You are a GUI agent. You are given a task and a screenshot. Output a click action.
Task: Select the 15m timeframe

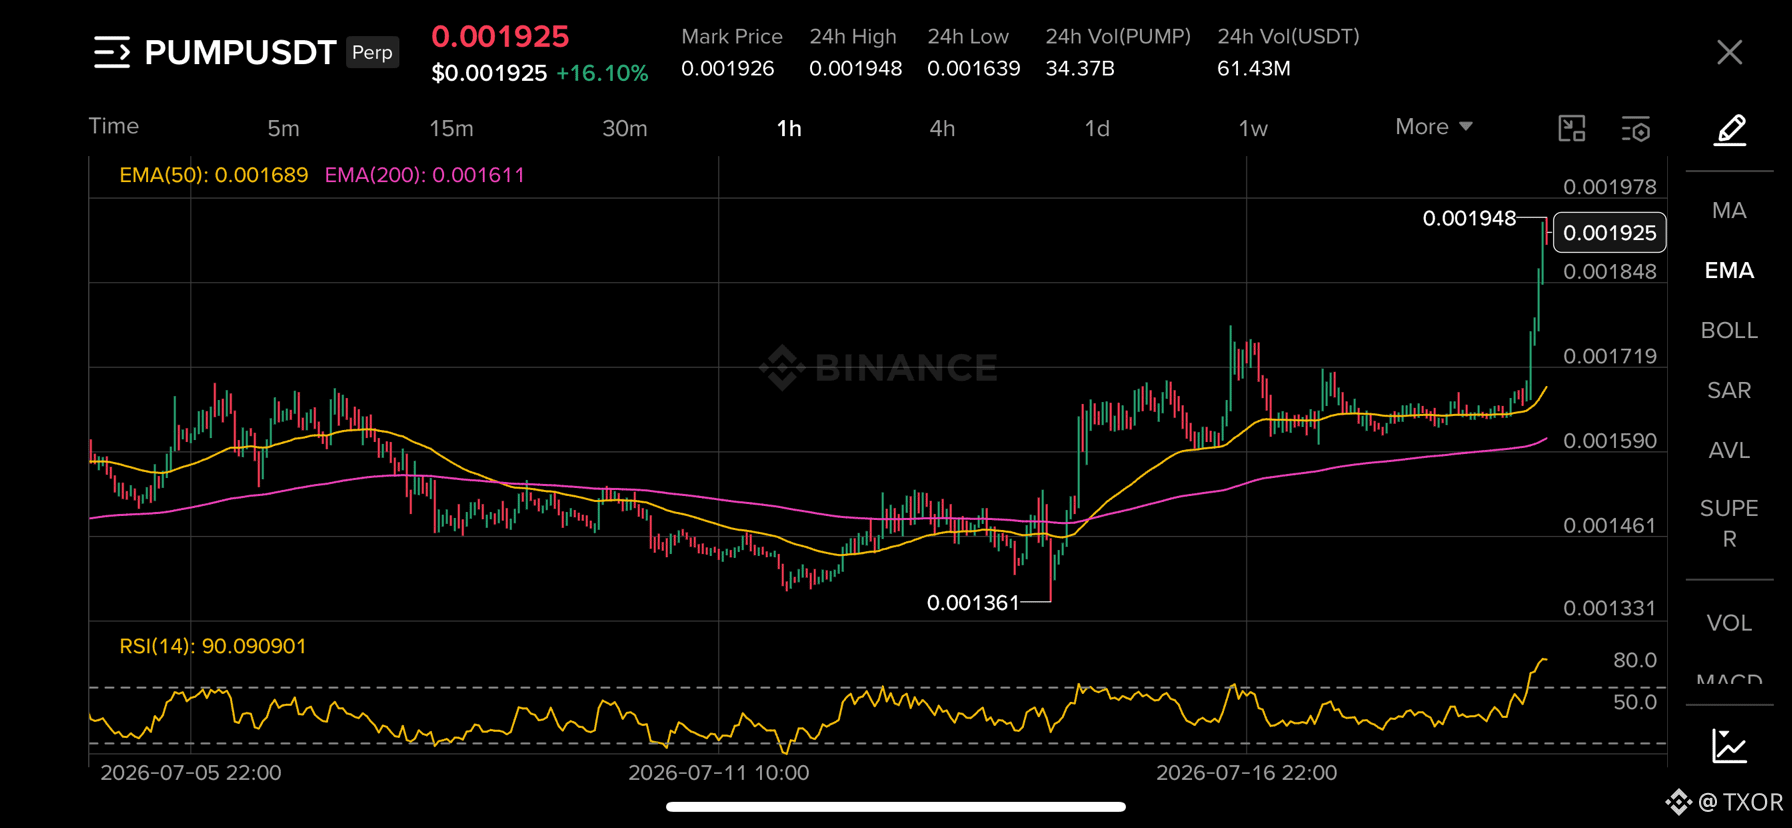451,128
